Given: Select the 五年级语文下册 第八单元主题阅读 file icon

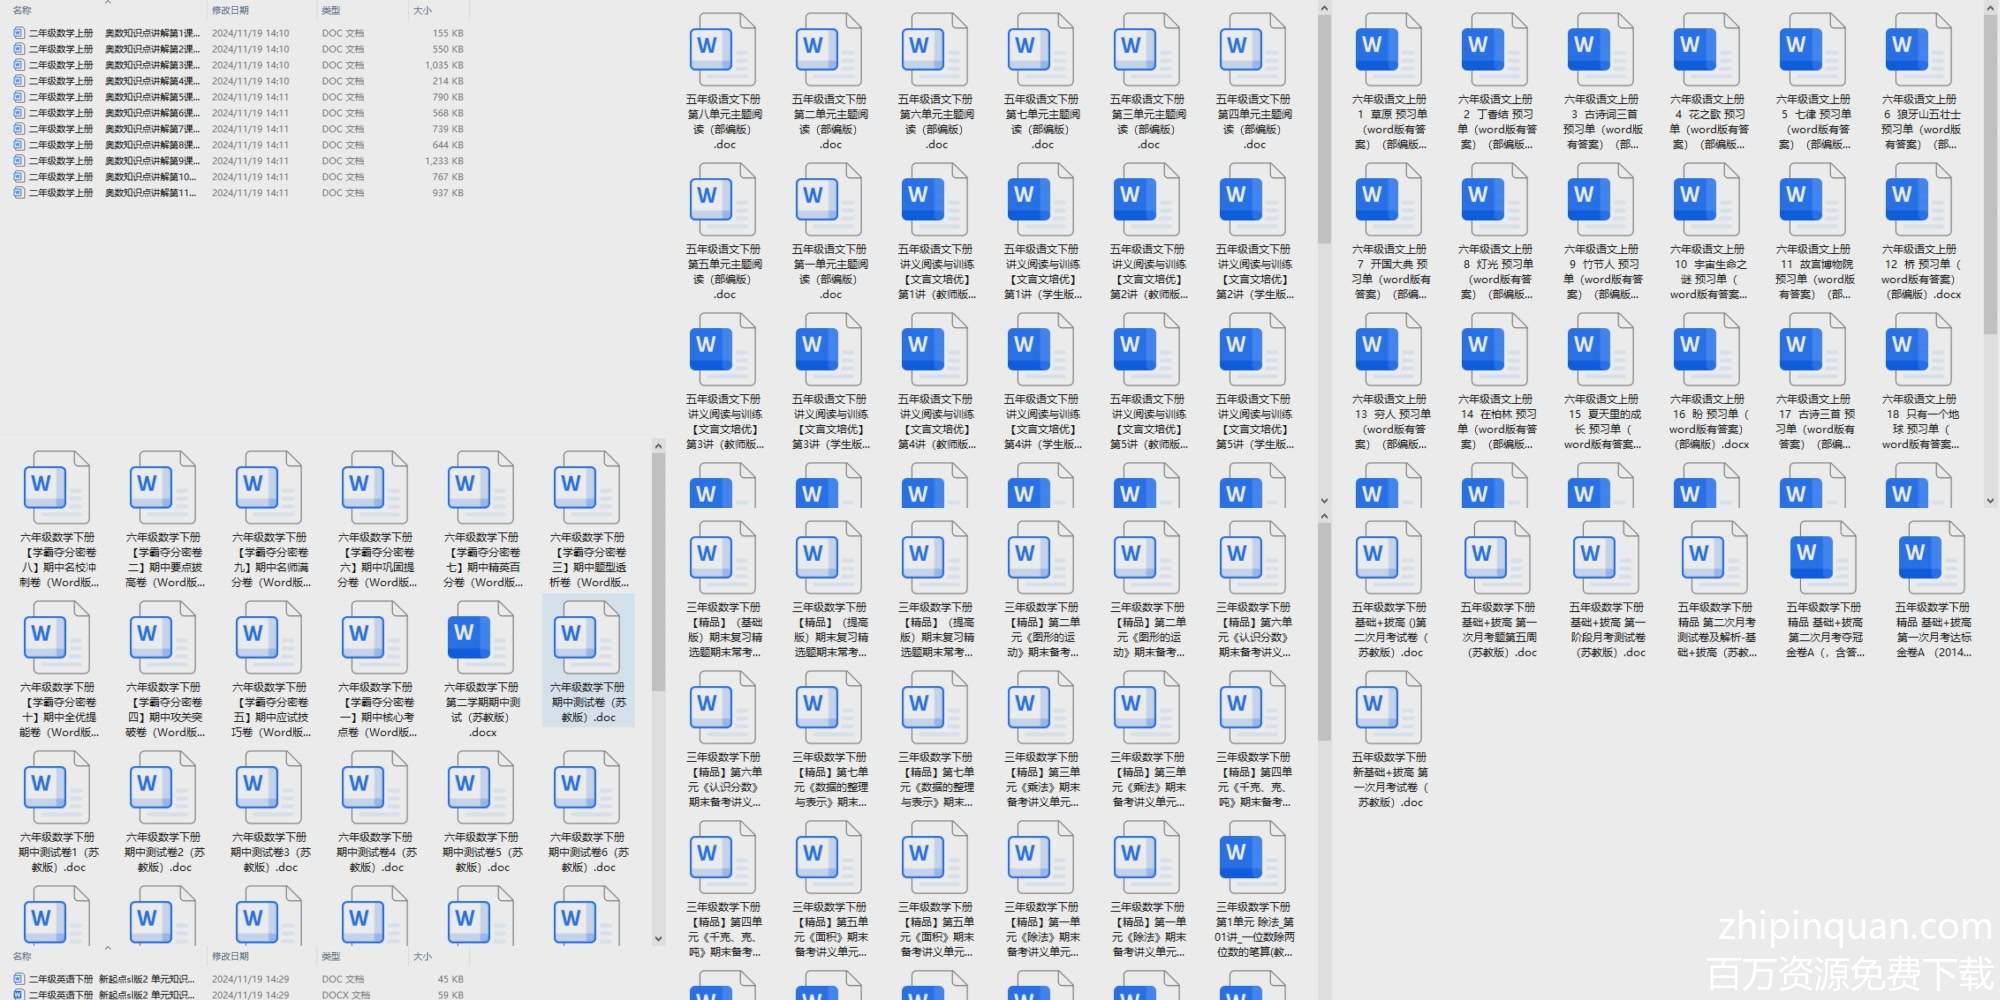Looking at the screenshot, I should pyautogui.click(x=723, y=49).
